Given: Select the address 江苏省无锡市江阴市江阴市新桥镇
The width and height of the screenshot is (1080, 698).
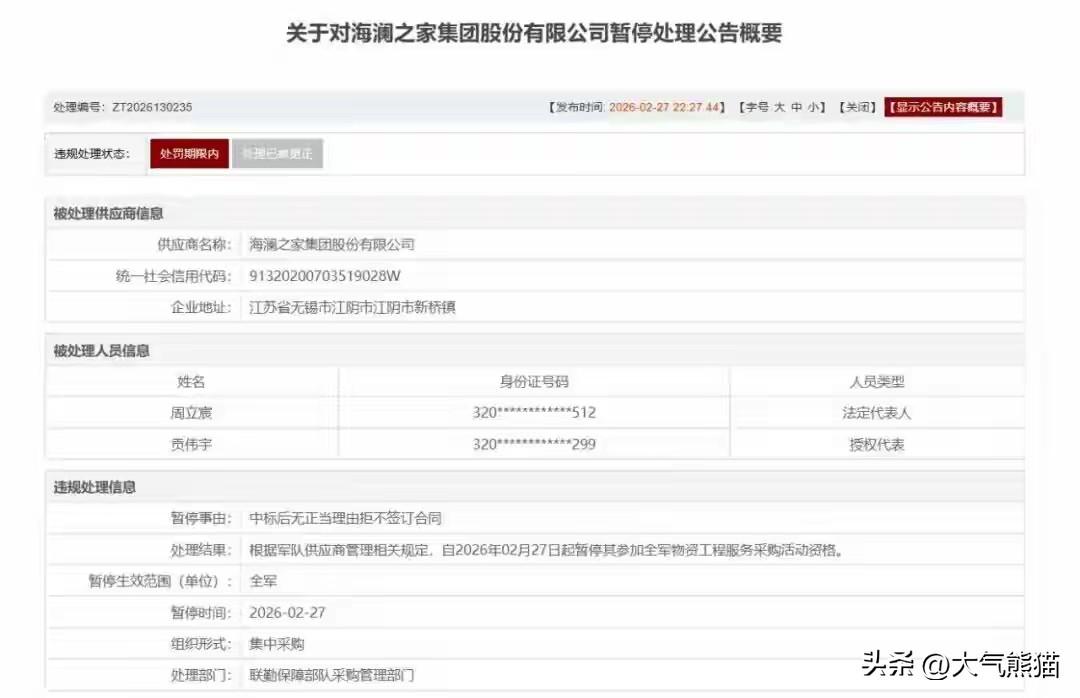Looking at the screenshot, I should click(352, 307).
